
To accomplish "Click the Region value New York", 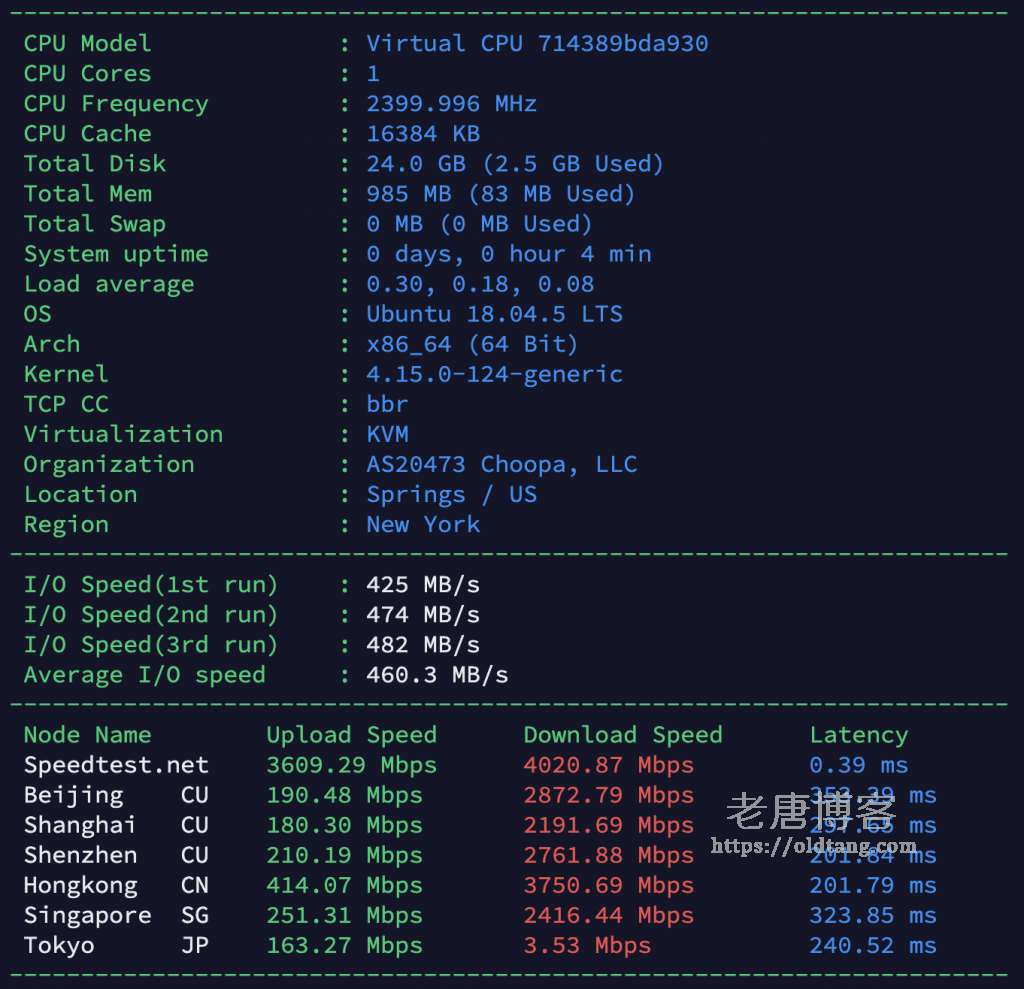I will pos(423,524).
